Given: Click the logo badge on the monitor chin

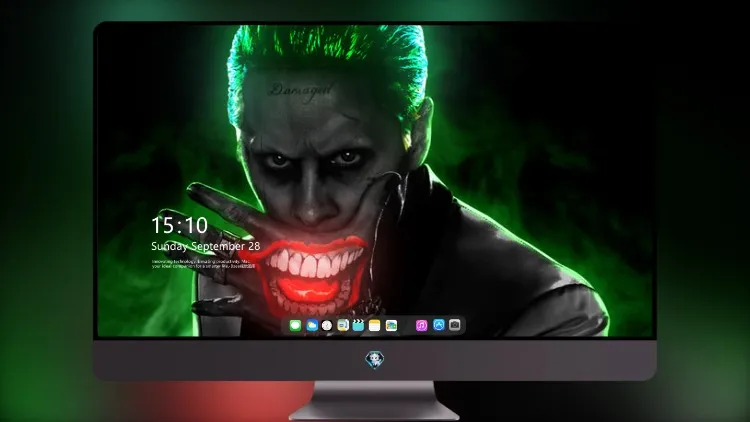Looking at the screenshot, I should [375, 360].
